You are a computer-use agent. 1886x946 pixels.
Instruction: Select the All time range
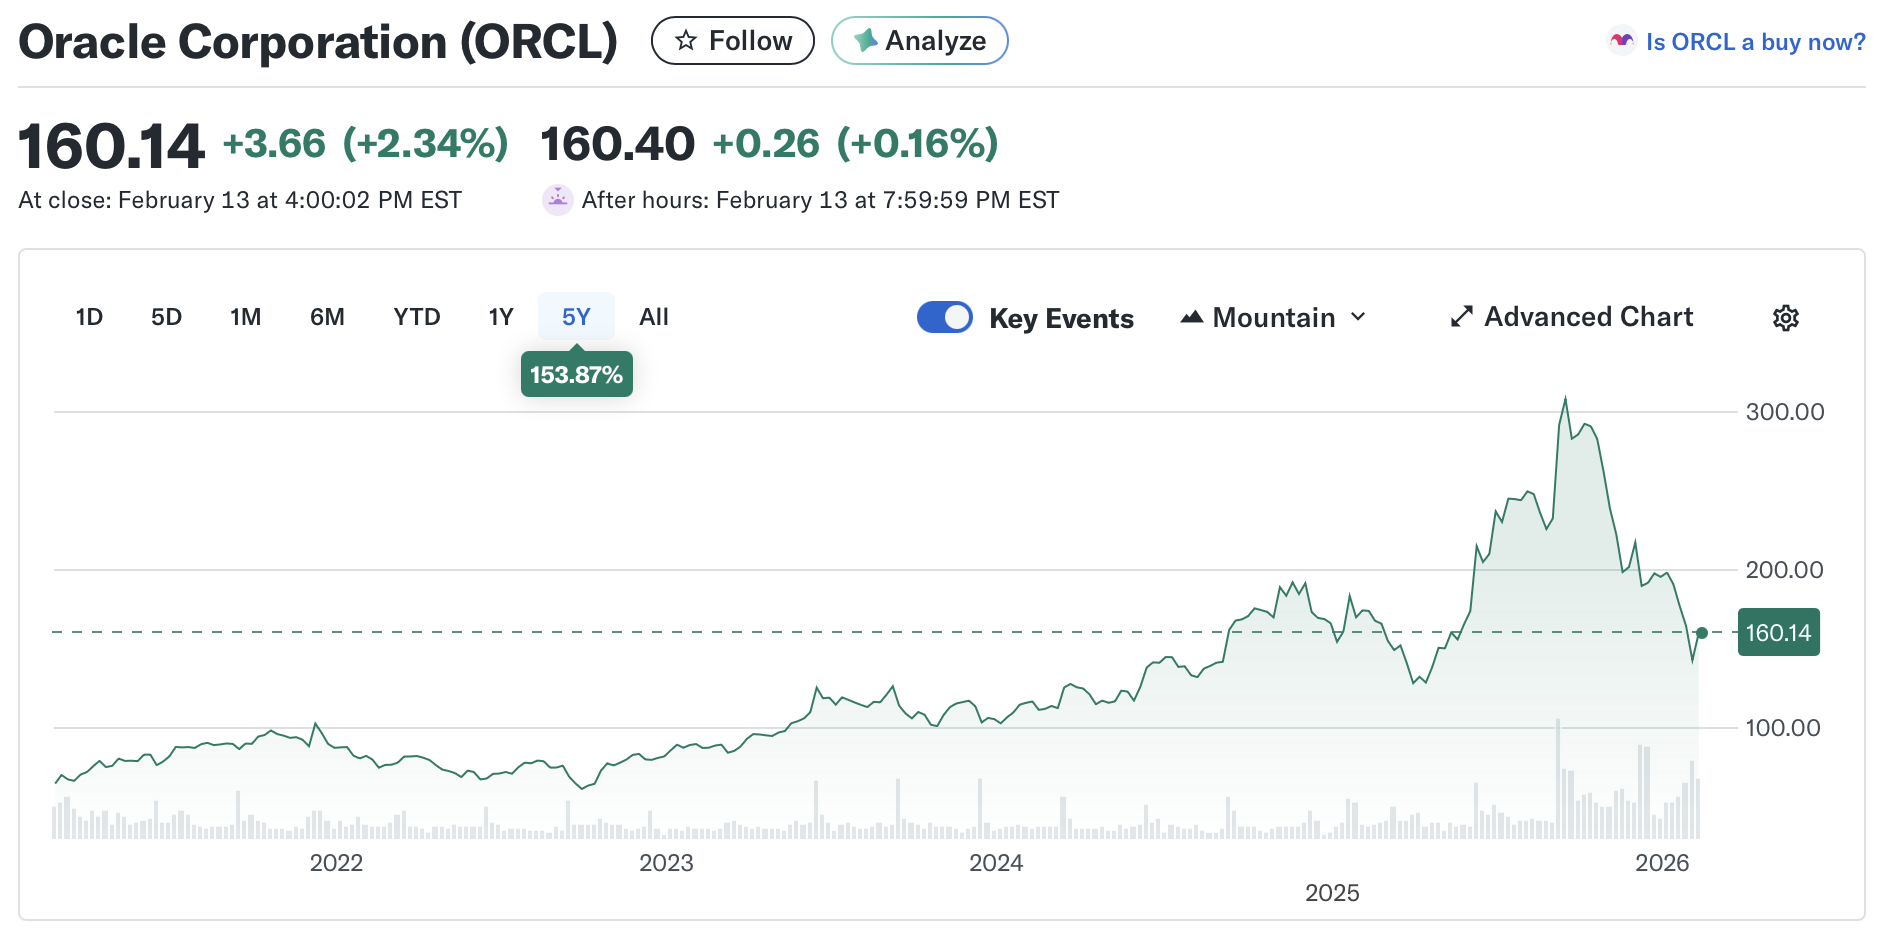click(653, 317)
